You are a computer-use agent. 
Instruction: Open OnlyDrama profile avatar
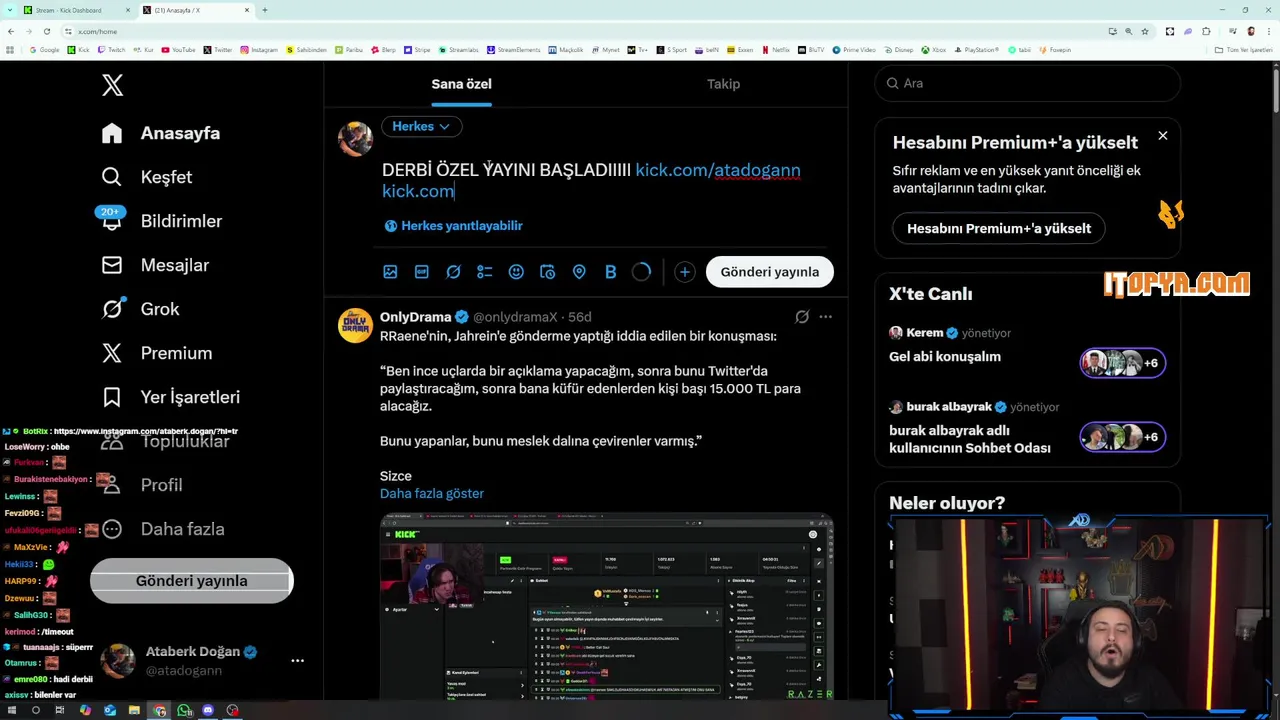355,326
